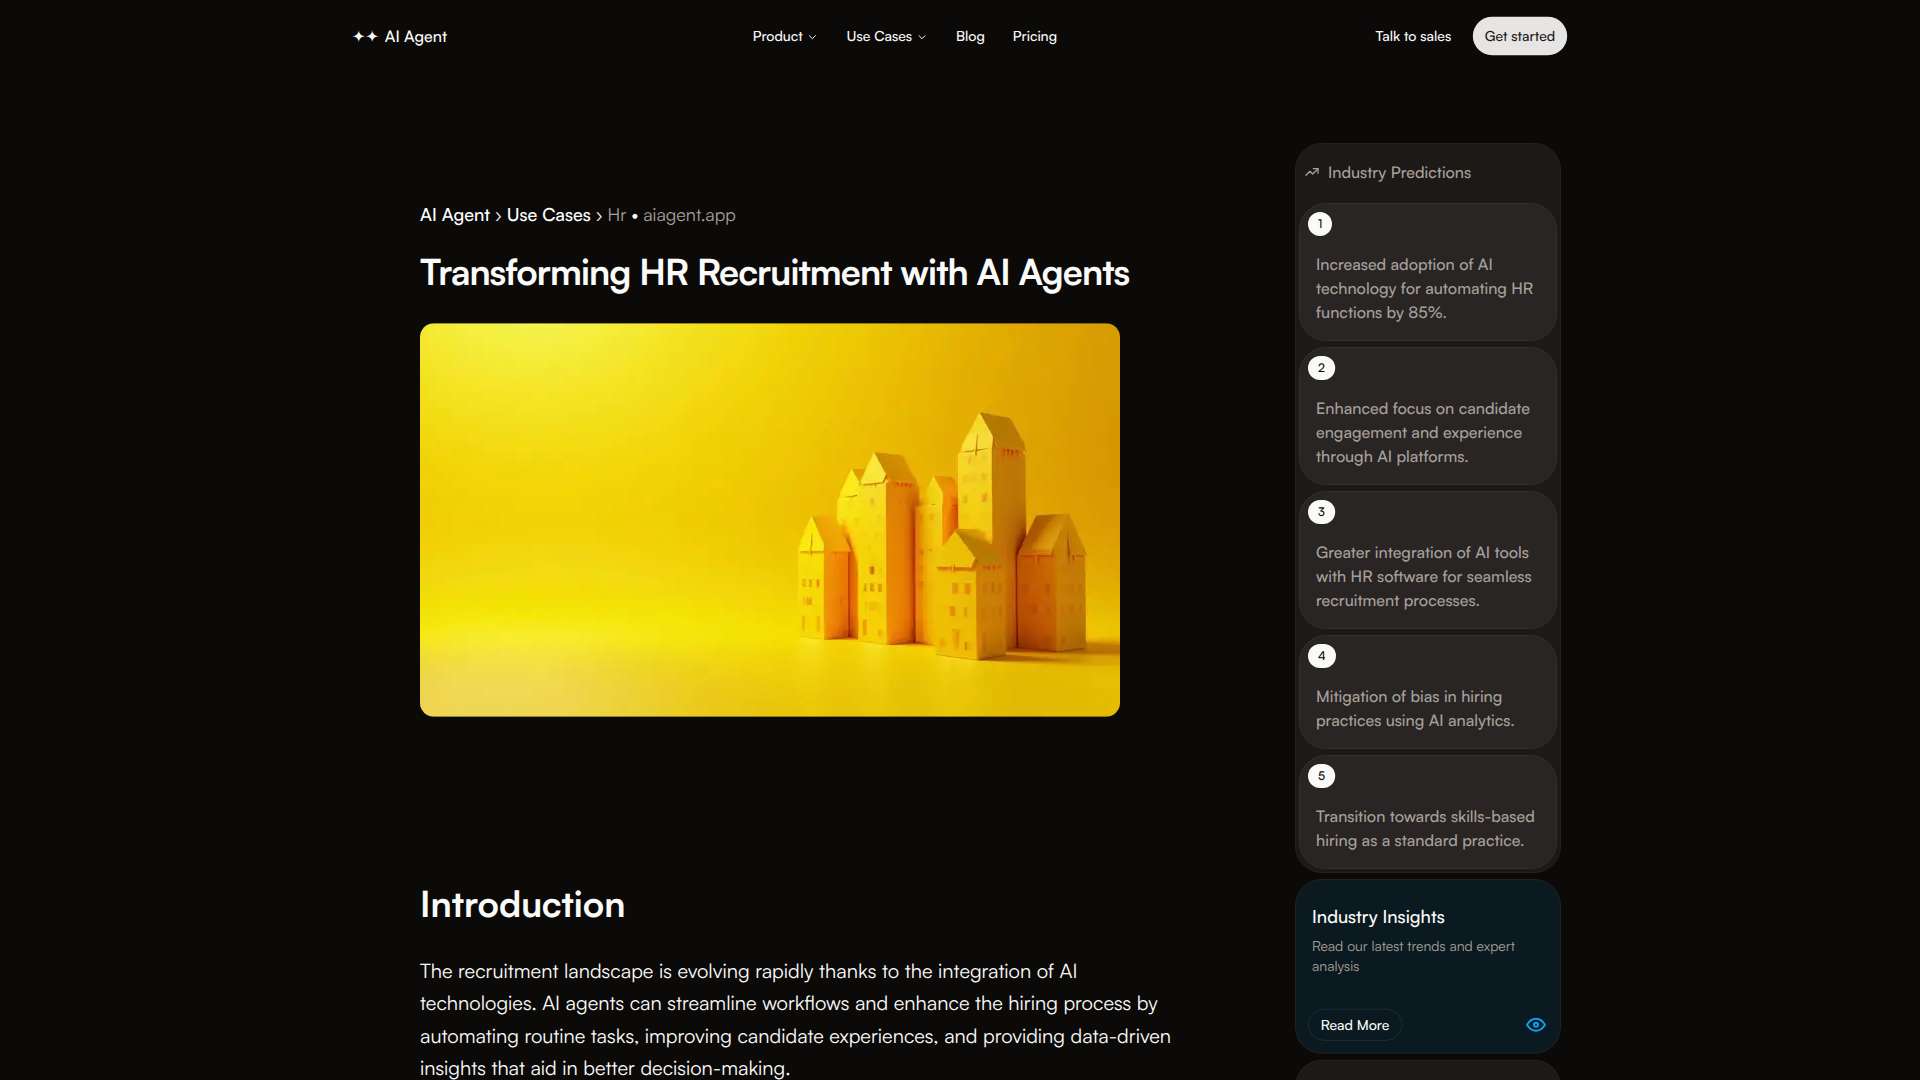The height and width of the screenshot is (1080, 1920).
Task: Click the number 4 badge in predictions list
Action: (x=1321, y=656)
